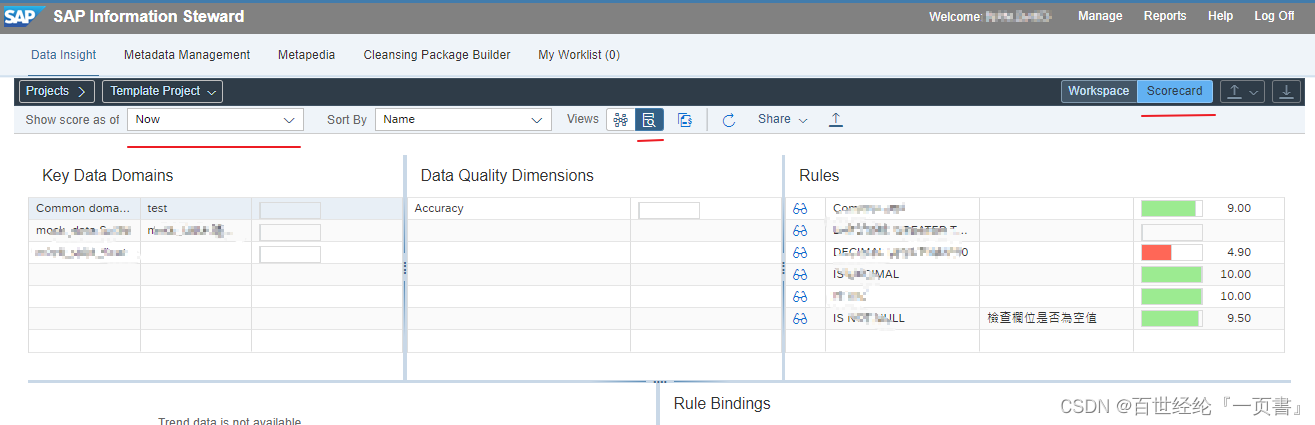
Task: Click the Projects breadcrumb button
Action: [x=57, y=91]
